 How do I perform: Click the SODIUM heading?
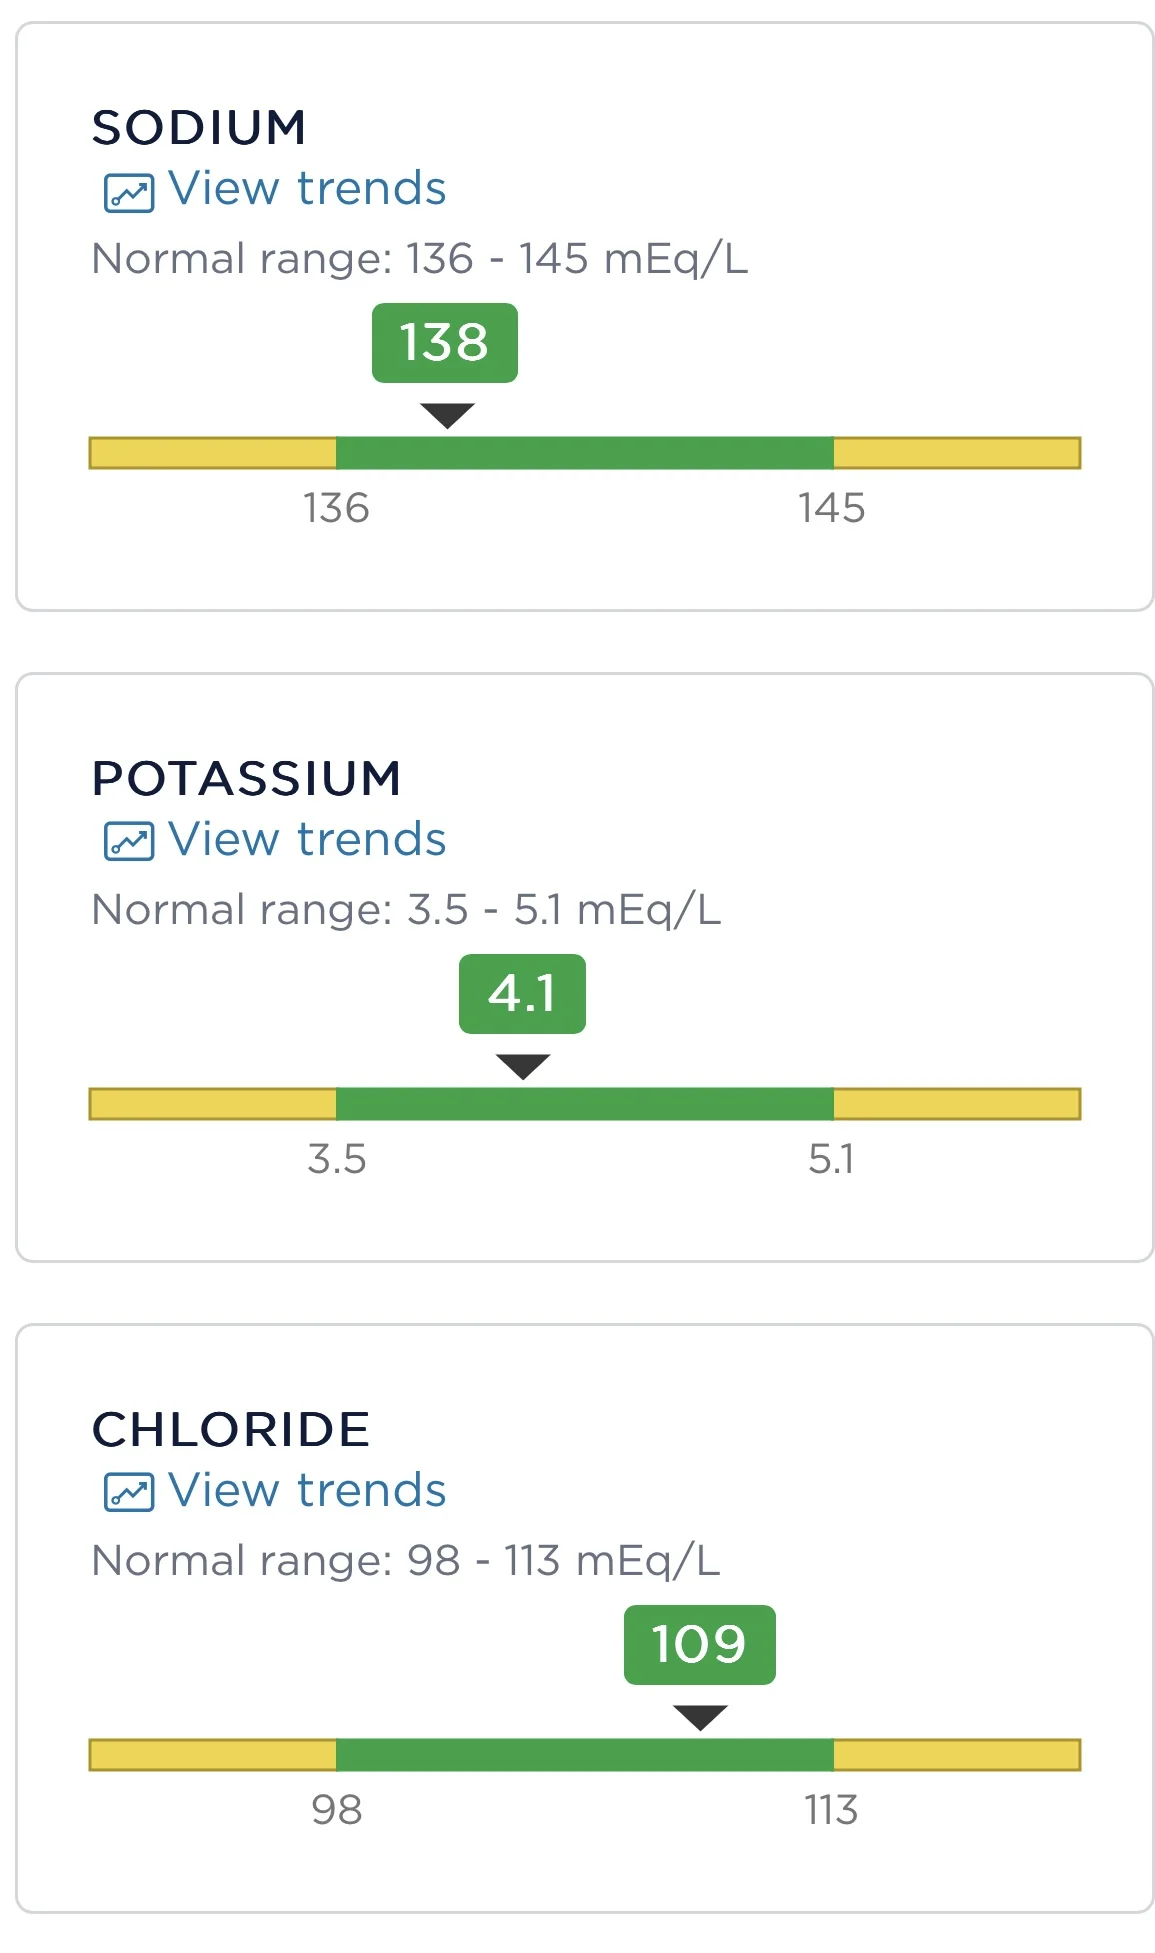tap(199, 128)
